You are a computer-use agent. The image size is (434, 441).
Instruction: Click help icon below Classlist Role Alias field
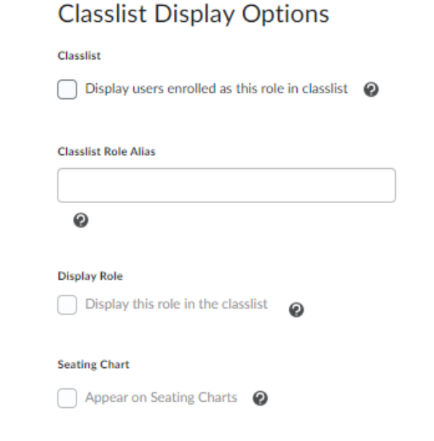[x=81, y=220]
